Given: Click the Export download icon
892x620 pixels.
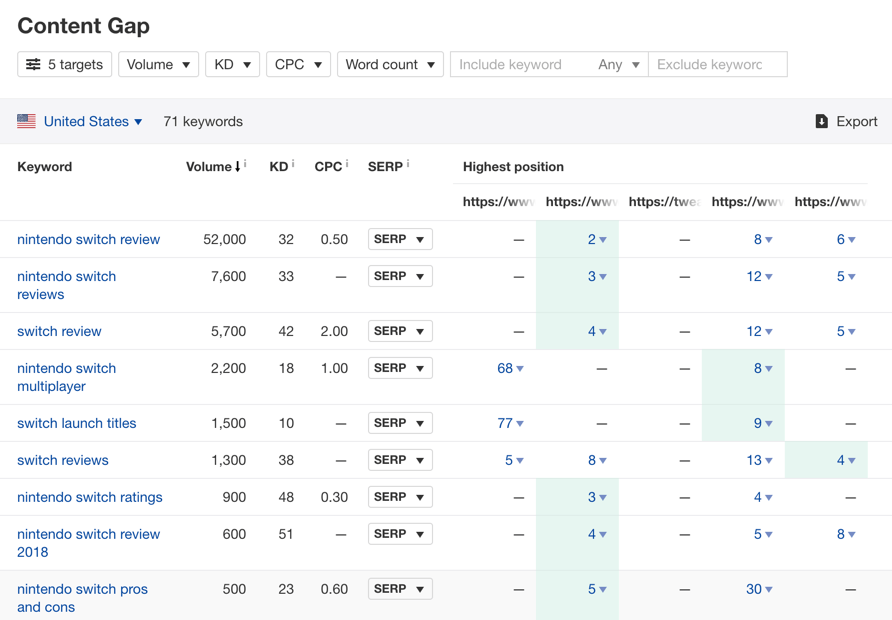Looking at the screenshot, I should pyautogui.click(x=821, y=121).
